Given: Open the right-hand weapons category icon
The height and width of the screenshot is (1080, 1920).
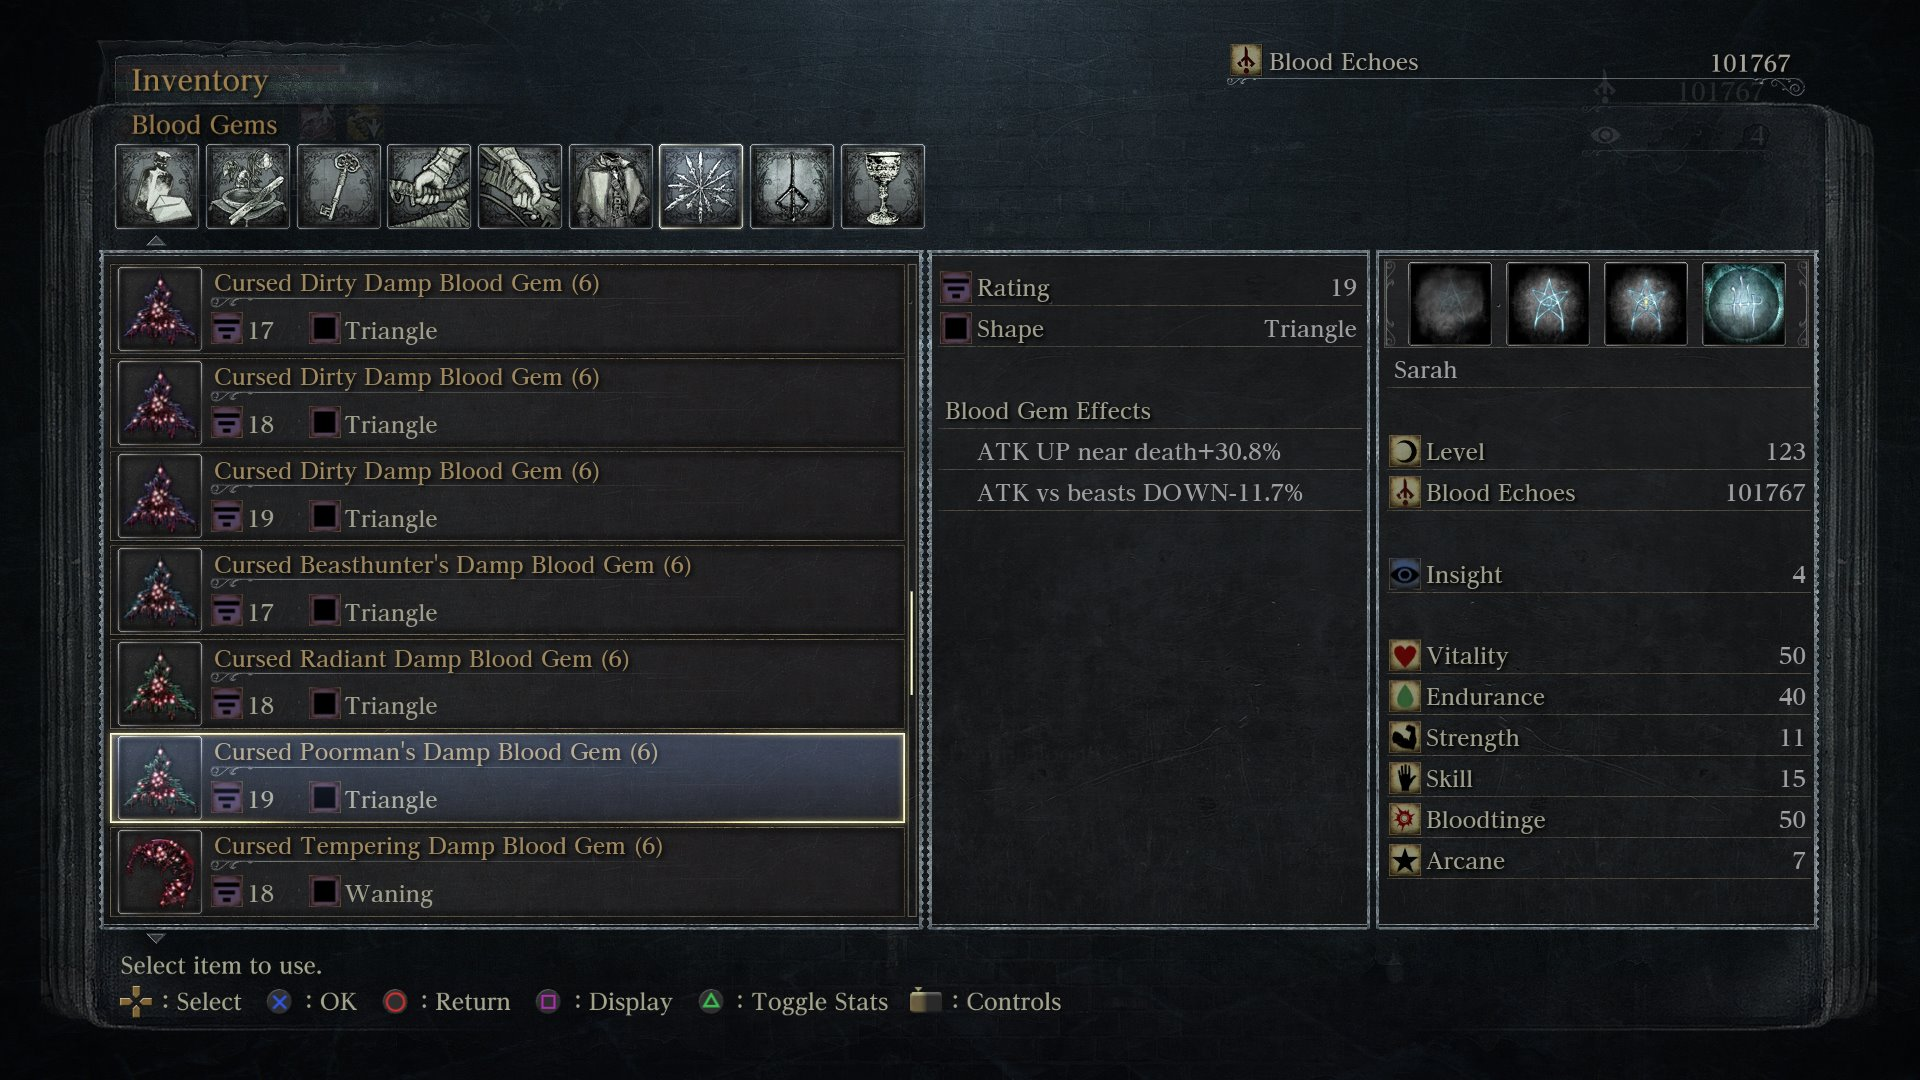Looking at the screenshot, I should click(x=430, y=187).
